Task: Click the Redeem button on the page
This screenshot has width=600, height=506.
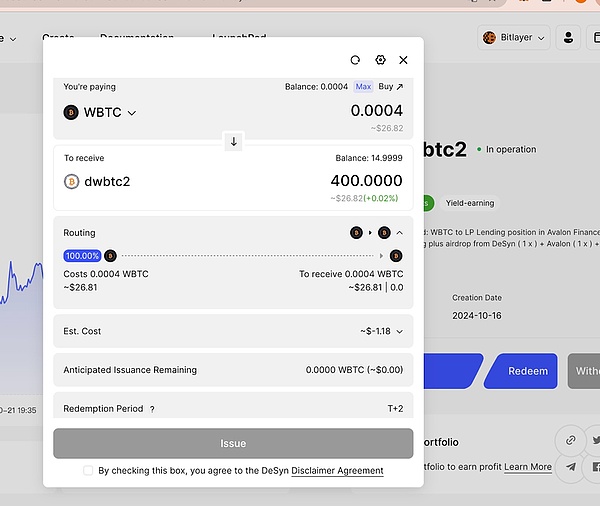Action: pyautogui.click(x=521, y=371)
